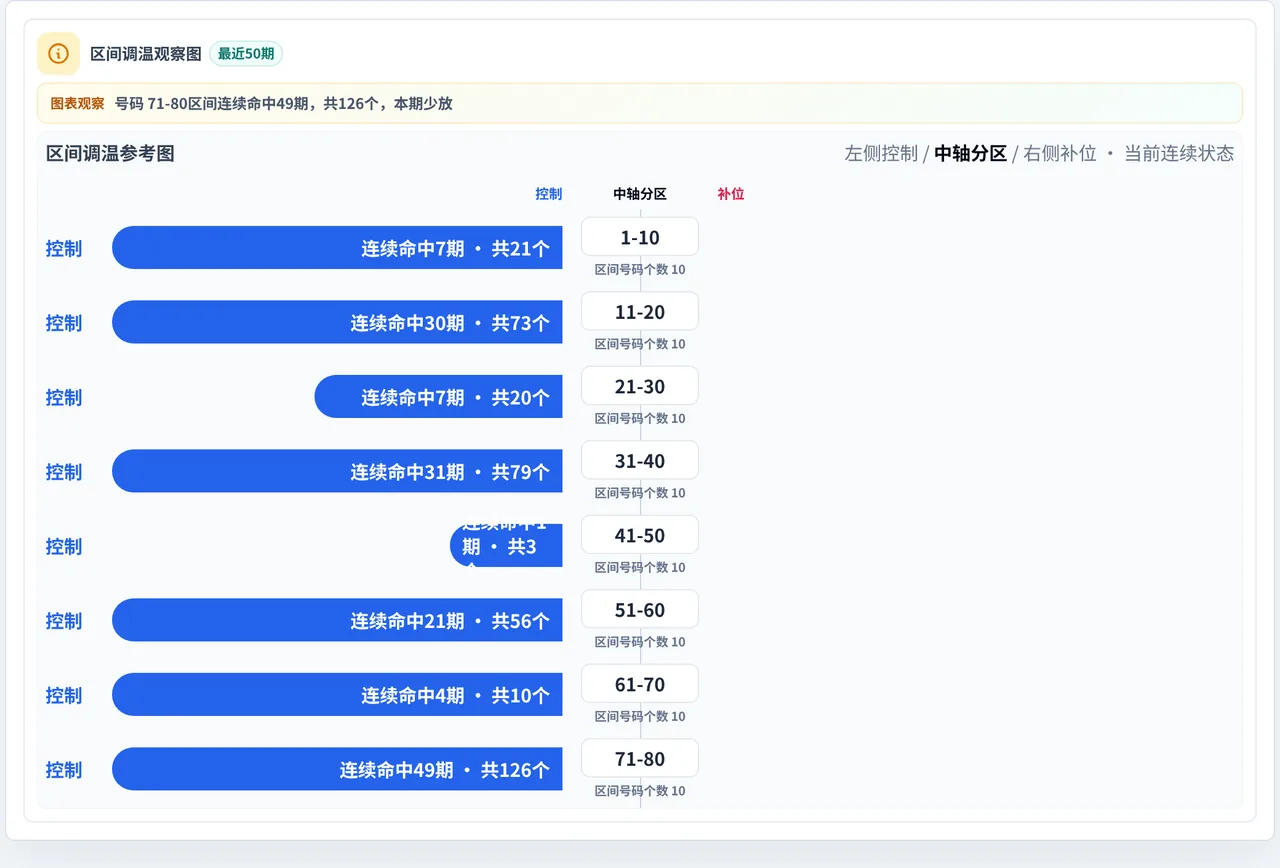
Task: Click the bar 连续命中21期 · 共56个
Action: 337,620
